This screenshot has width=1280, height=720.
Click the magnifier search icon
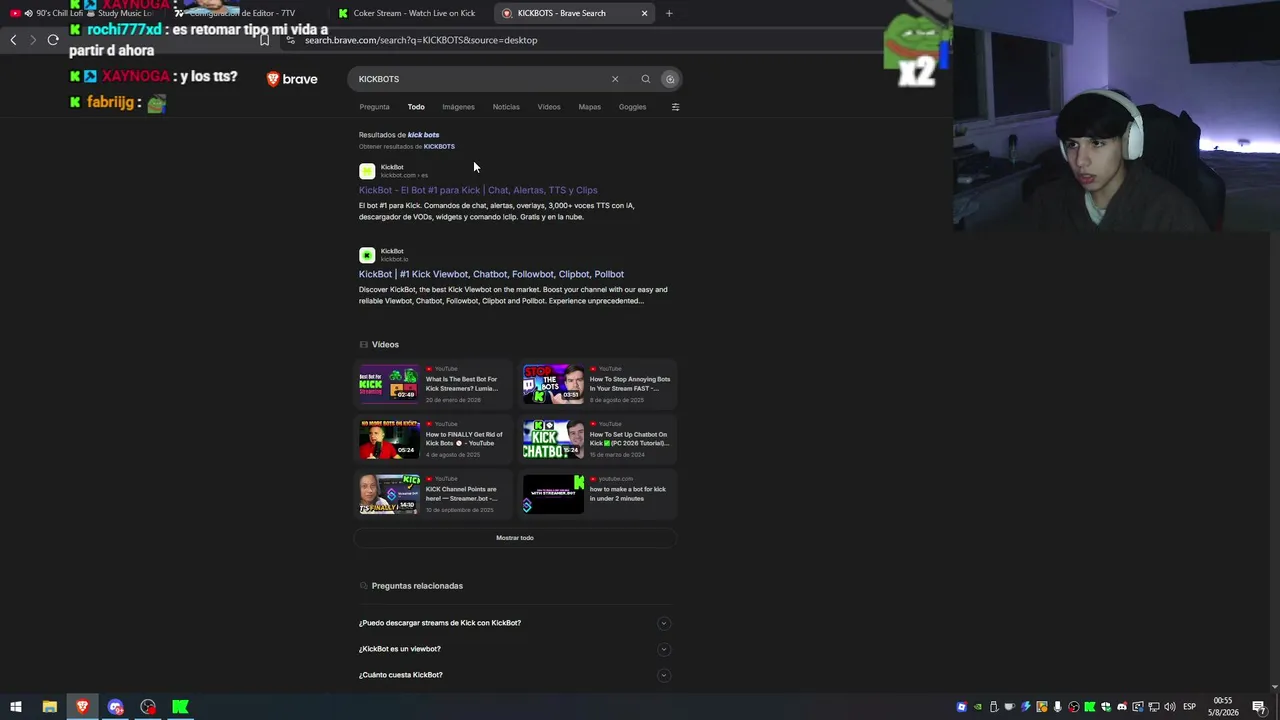(x=646, y=79)
